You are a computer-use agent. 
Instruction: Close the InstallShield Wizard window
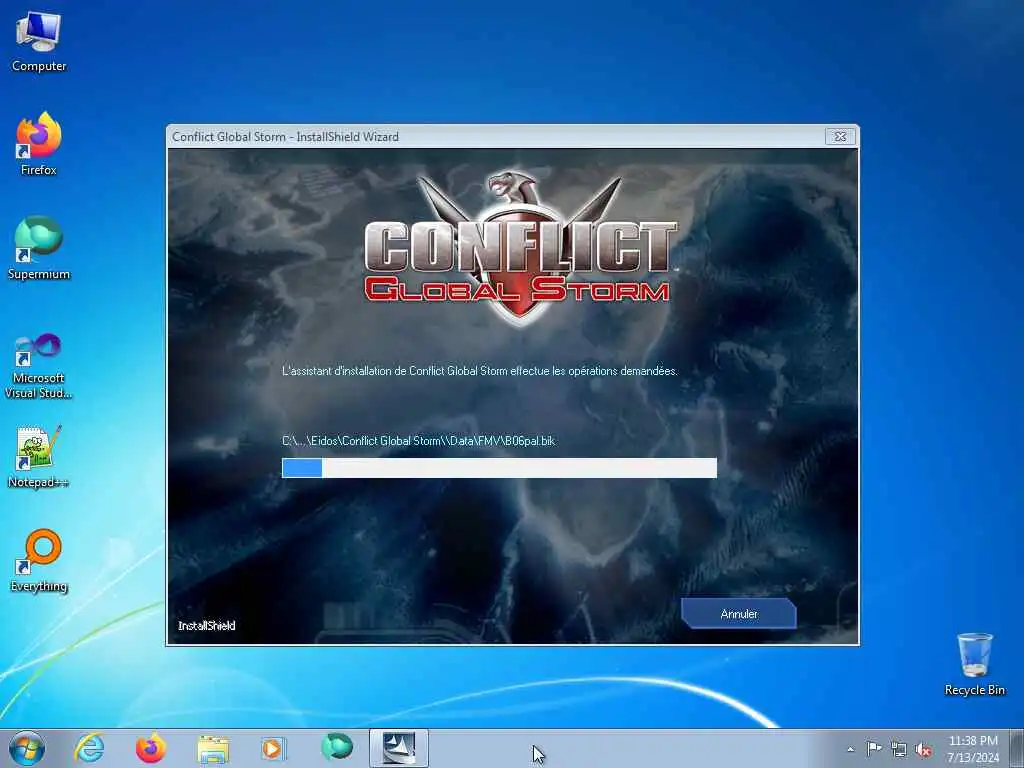click(x=840, y=136)
